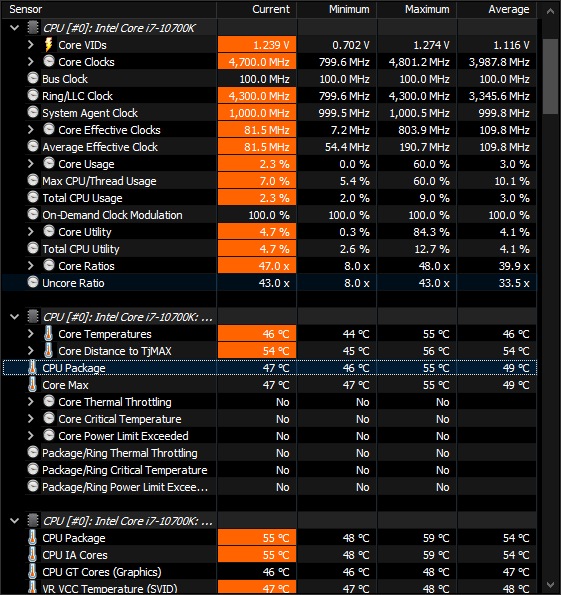This screenshot has width=561, height=595.
Task: Expand the Core VIDs row
Action: point(31,45)
